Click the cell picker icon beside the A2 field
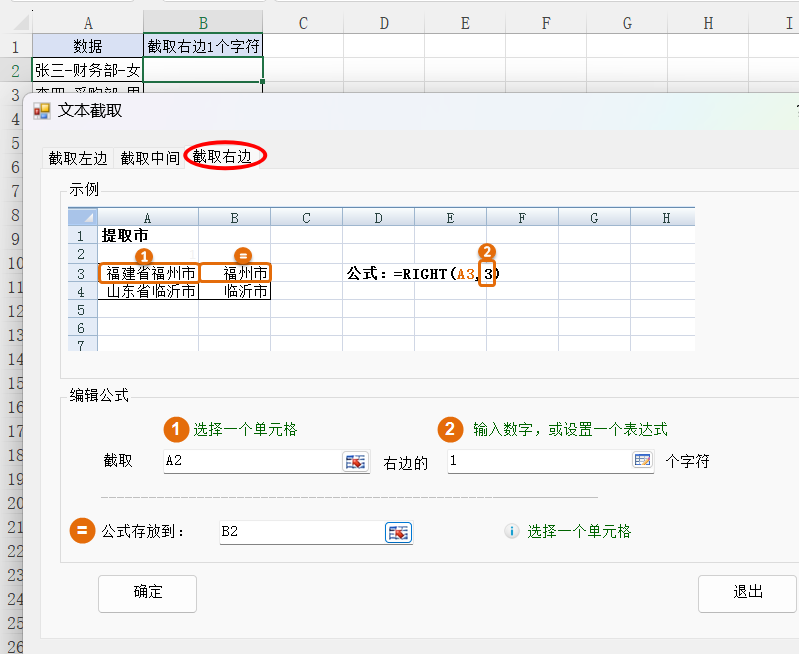Viewport: 799px width, 654px height. [x=355, y=461]
